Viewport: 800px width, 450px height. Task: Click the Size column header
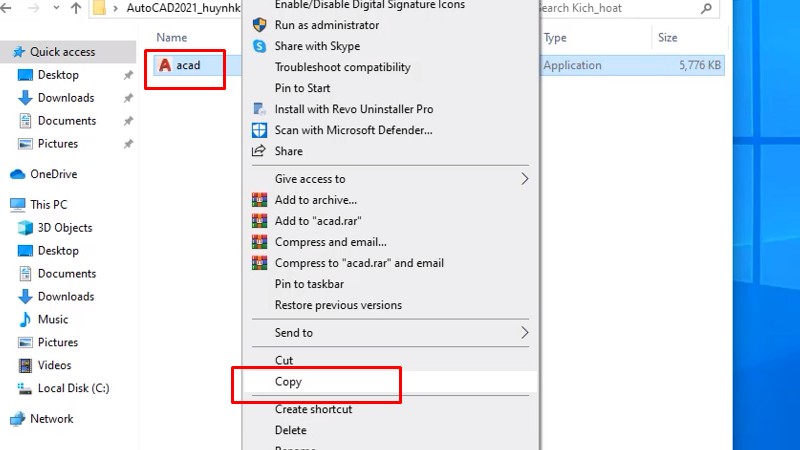tap(667, 38)
